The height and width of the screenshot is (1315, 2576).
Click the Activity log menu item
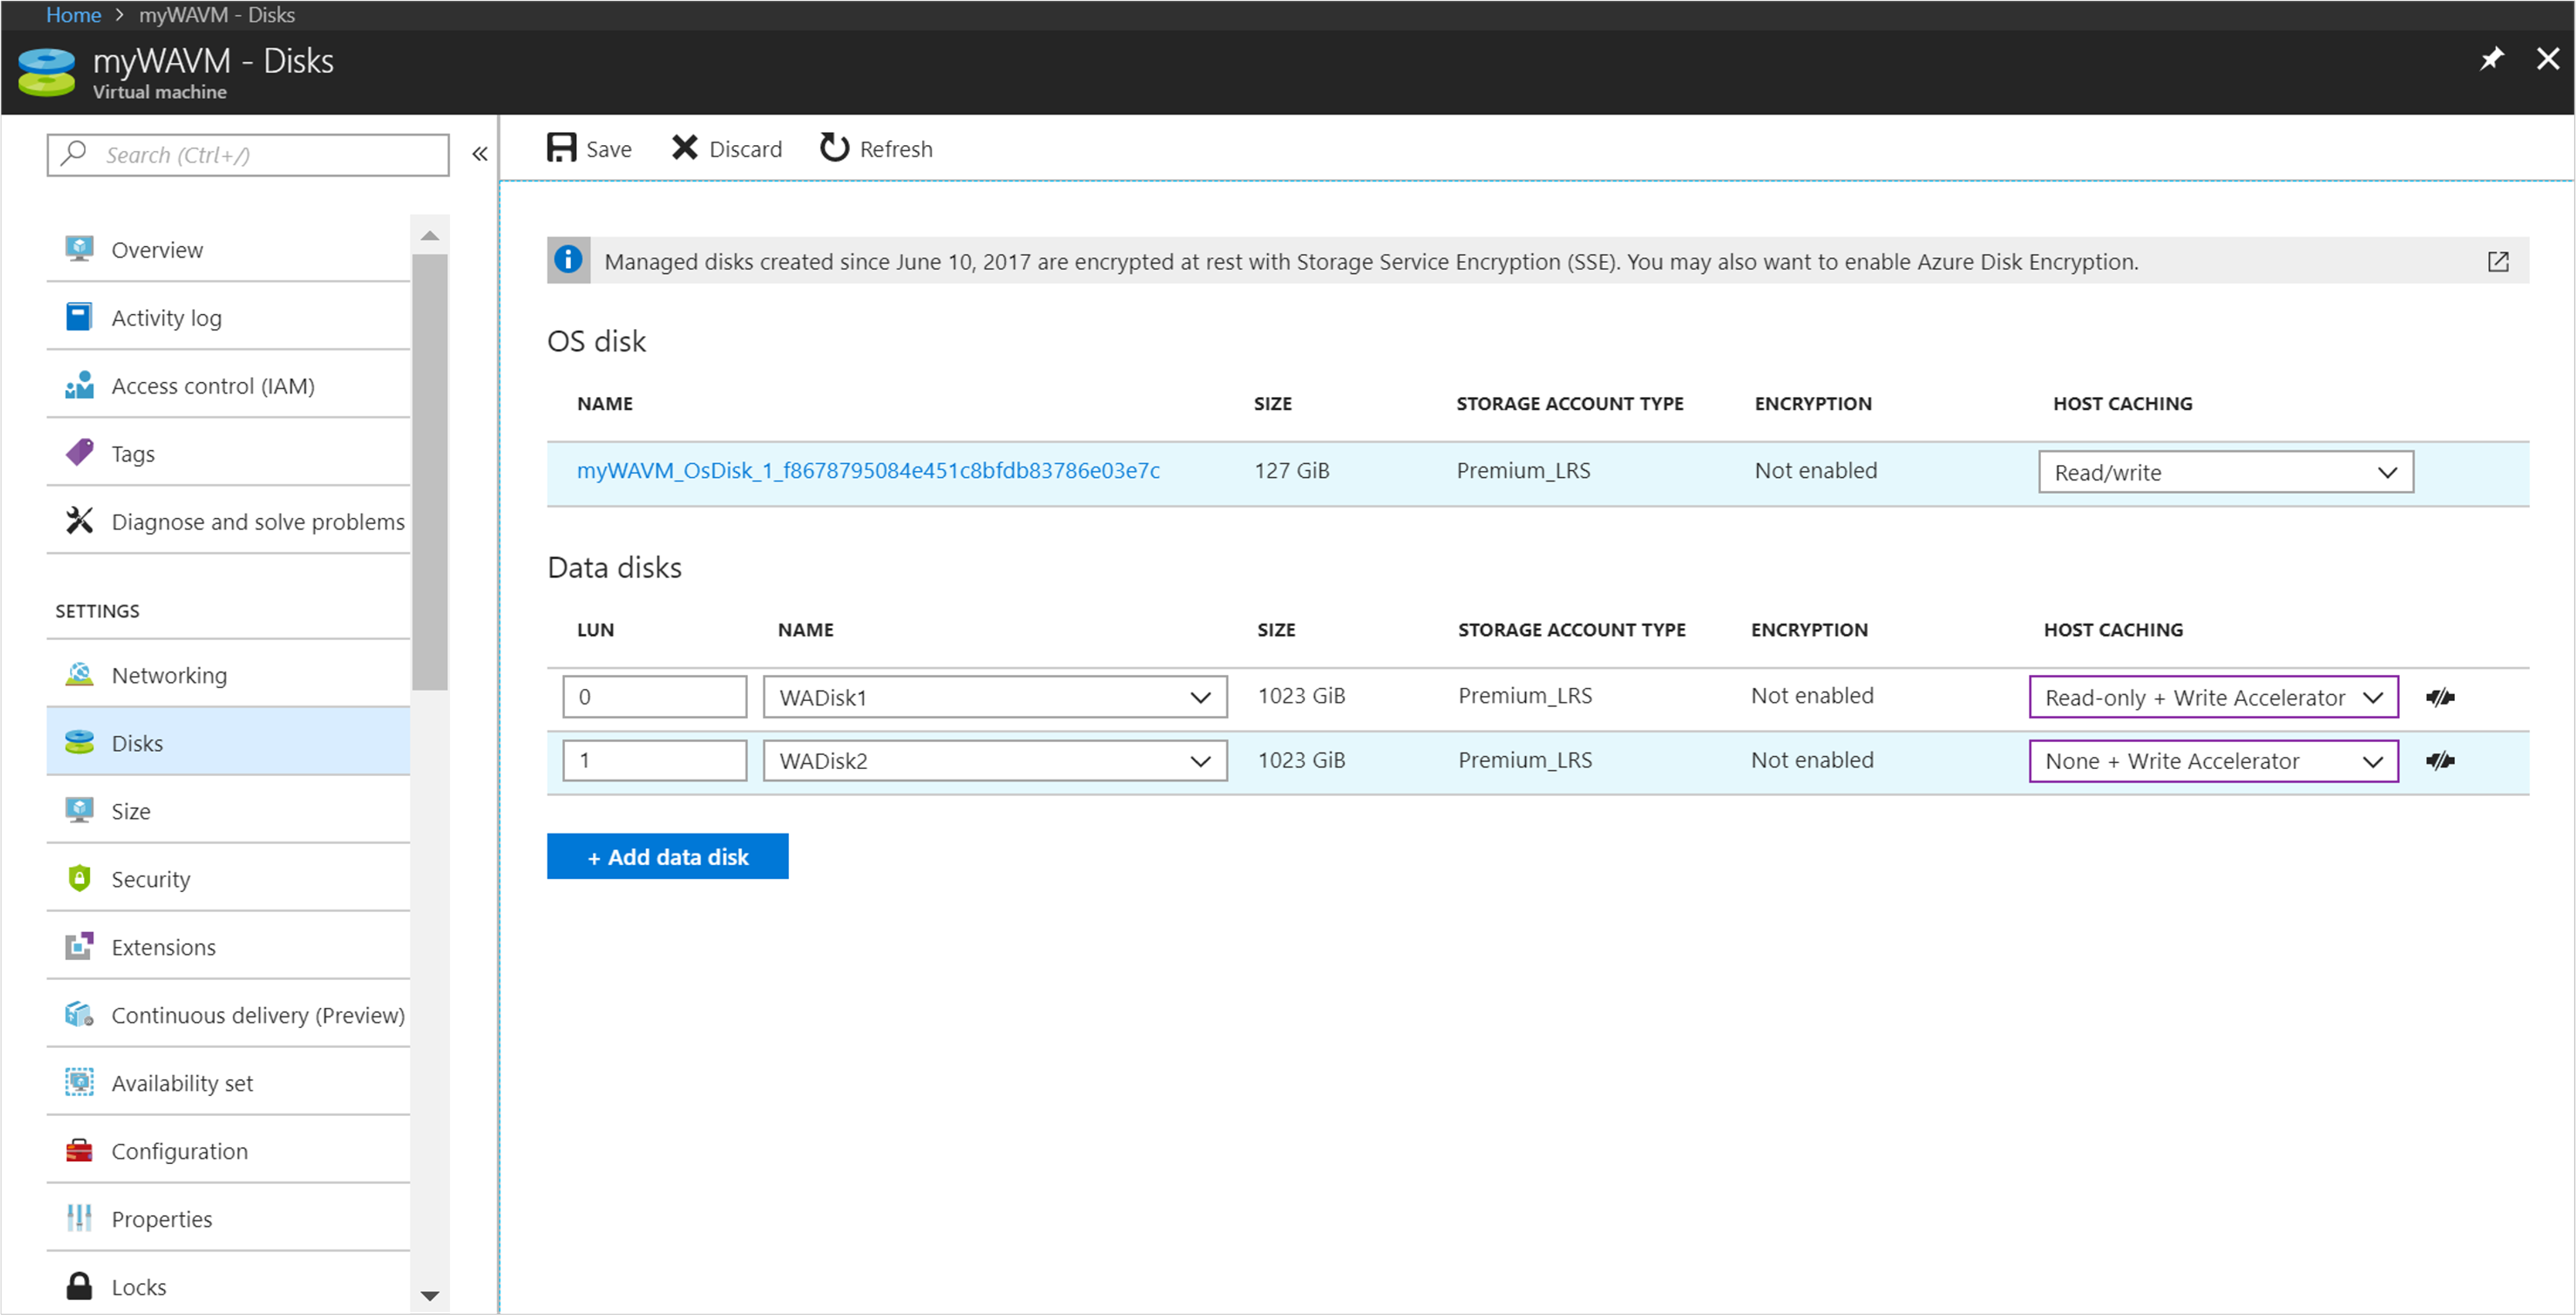166,317
